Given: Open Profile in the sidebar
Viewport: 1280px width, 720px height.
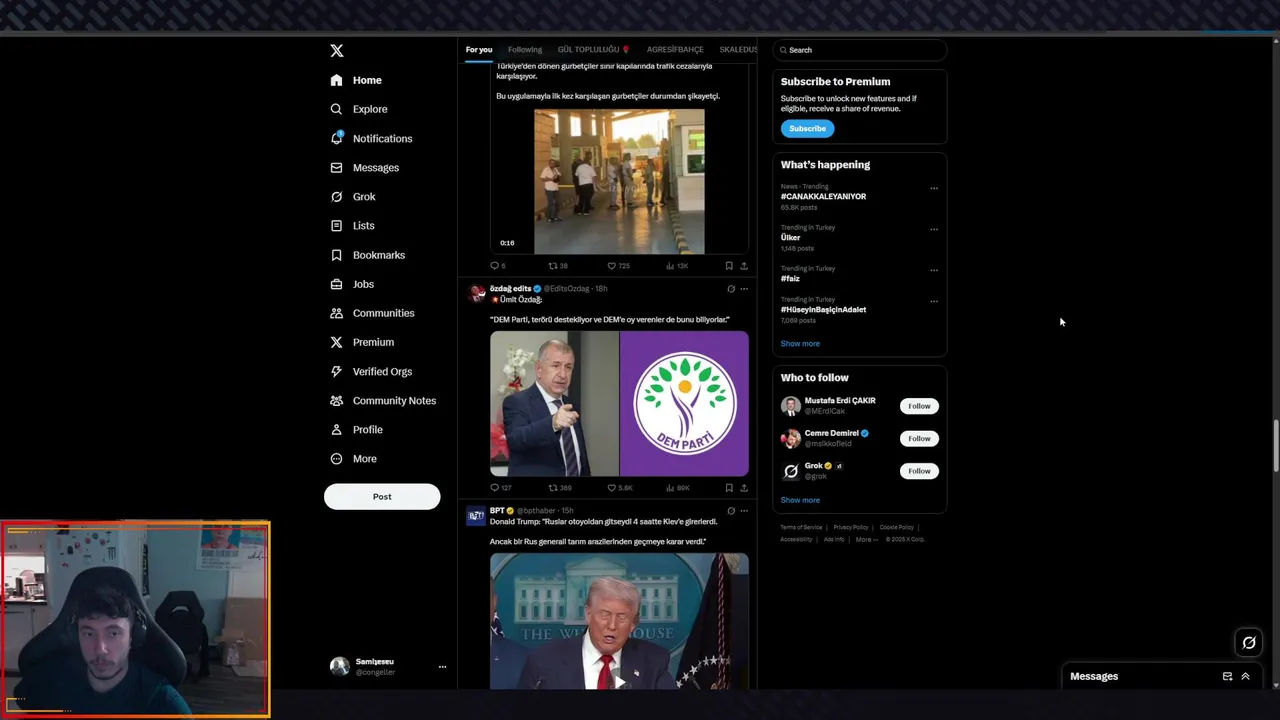Looking at the screenshot, I should click(357, 429).
